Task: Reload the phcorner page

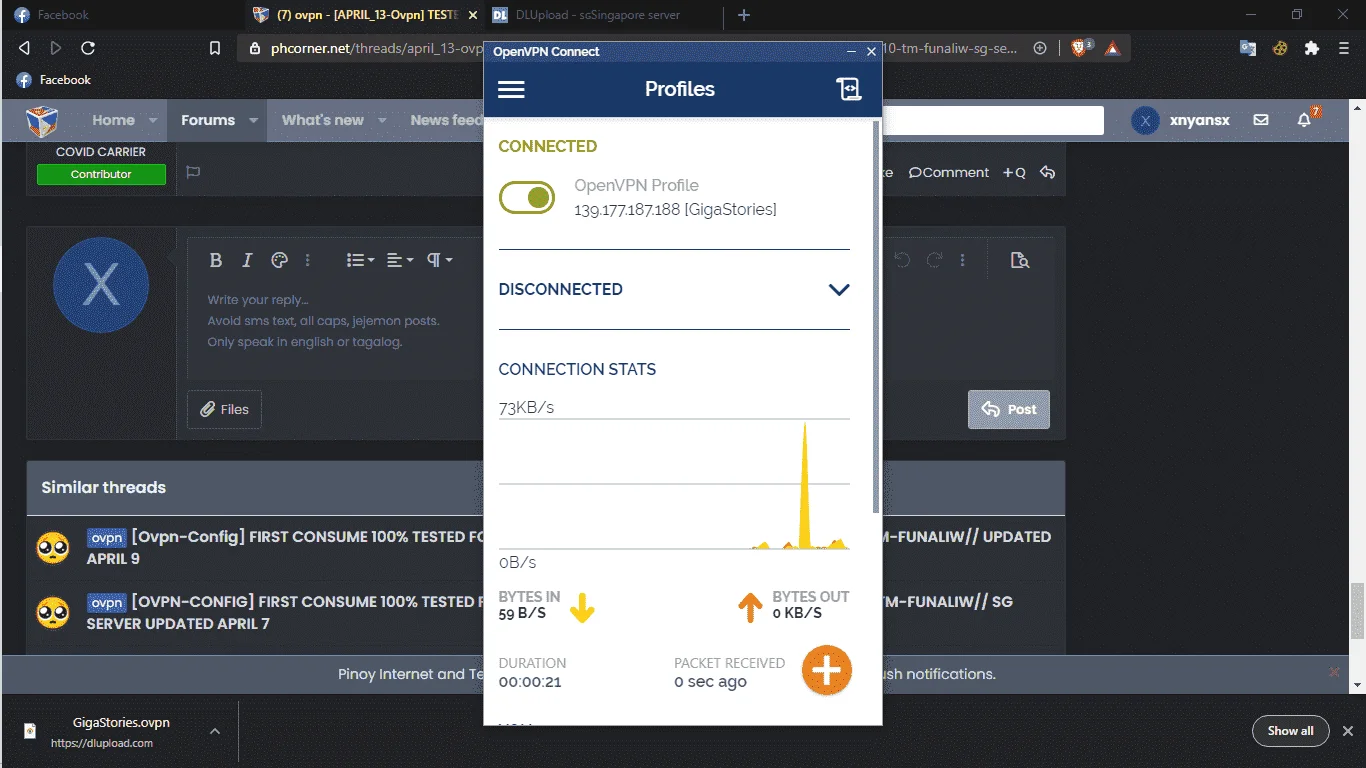Action: click(88, 48)
